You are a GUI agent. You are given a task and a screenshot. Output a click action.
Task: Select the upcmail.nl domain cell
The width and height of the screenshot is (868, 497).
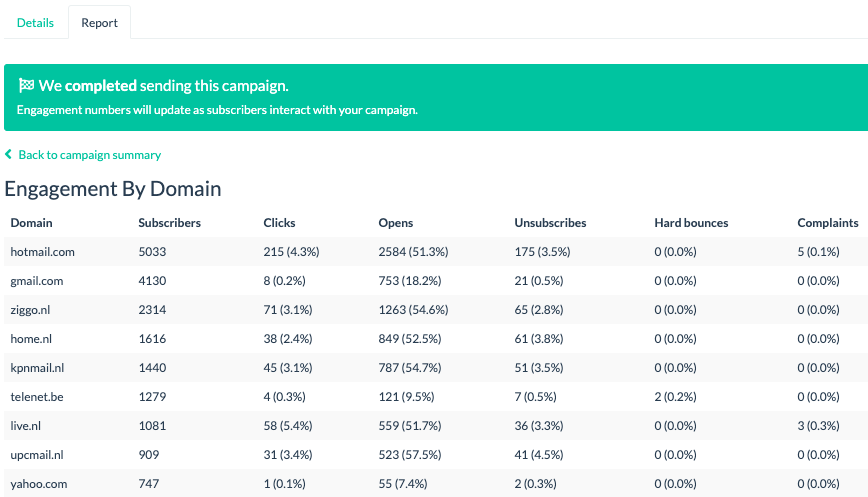point(37,455)
